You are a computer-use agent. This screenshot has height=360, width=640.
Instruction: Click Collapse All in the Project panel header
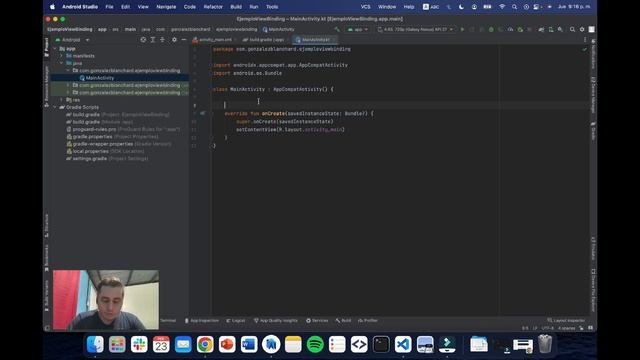[162, 40]
